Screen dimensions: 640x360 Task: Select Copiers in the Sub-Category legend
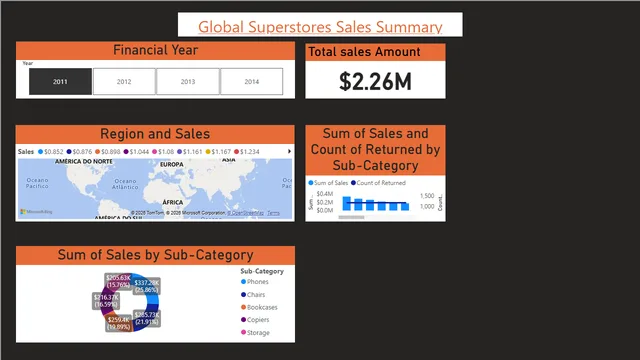tap(255, 320)
